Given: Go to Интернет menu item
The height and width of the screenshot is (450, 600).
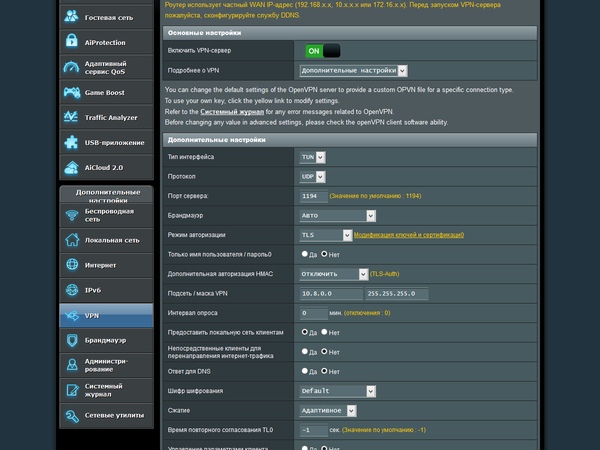Looking at the screenshot, I should click(x=106, y=265).
